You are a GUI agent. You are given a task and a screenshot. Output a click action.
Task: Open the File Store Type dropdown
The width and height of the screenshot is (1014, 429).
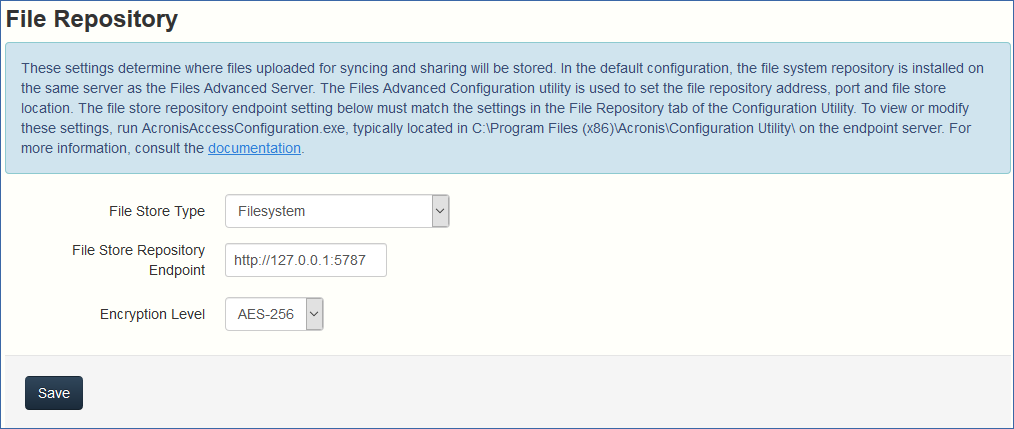(x=336, y=211)
